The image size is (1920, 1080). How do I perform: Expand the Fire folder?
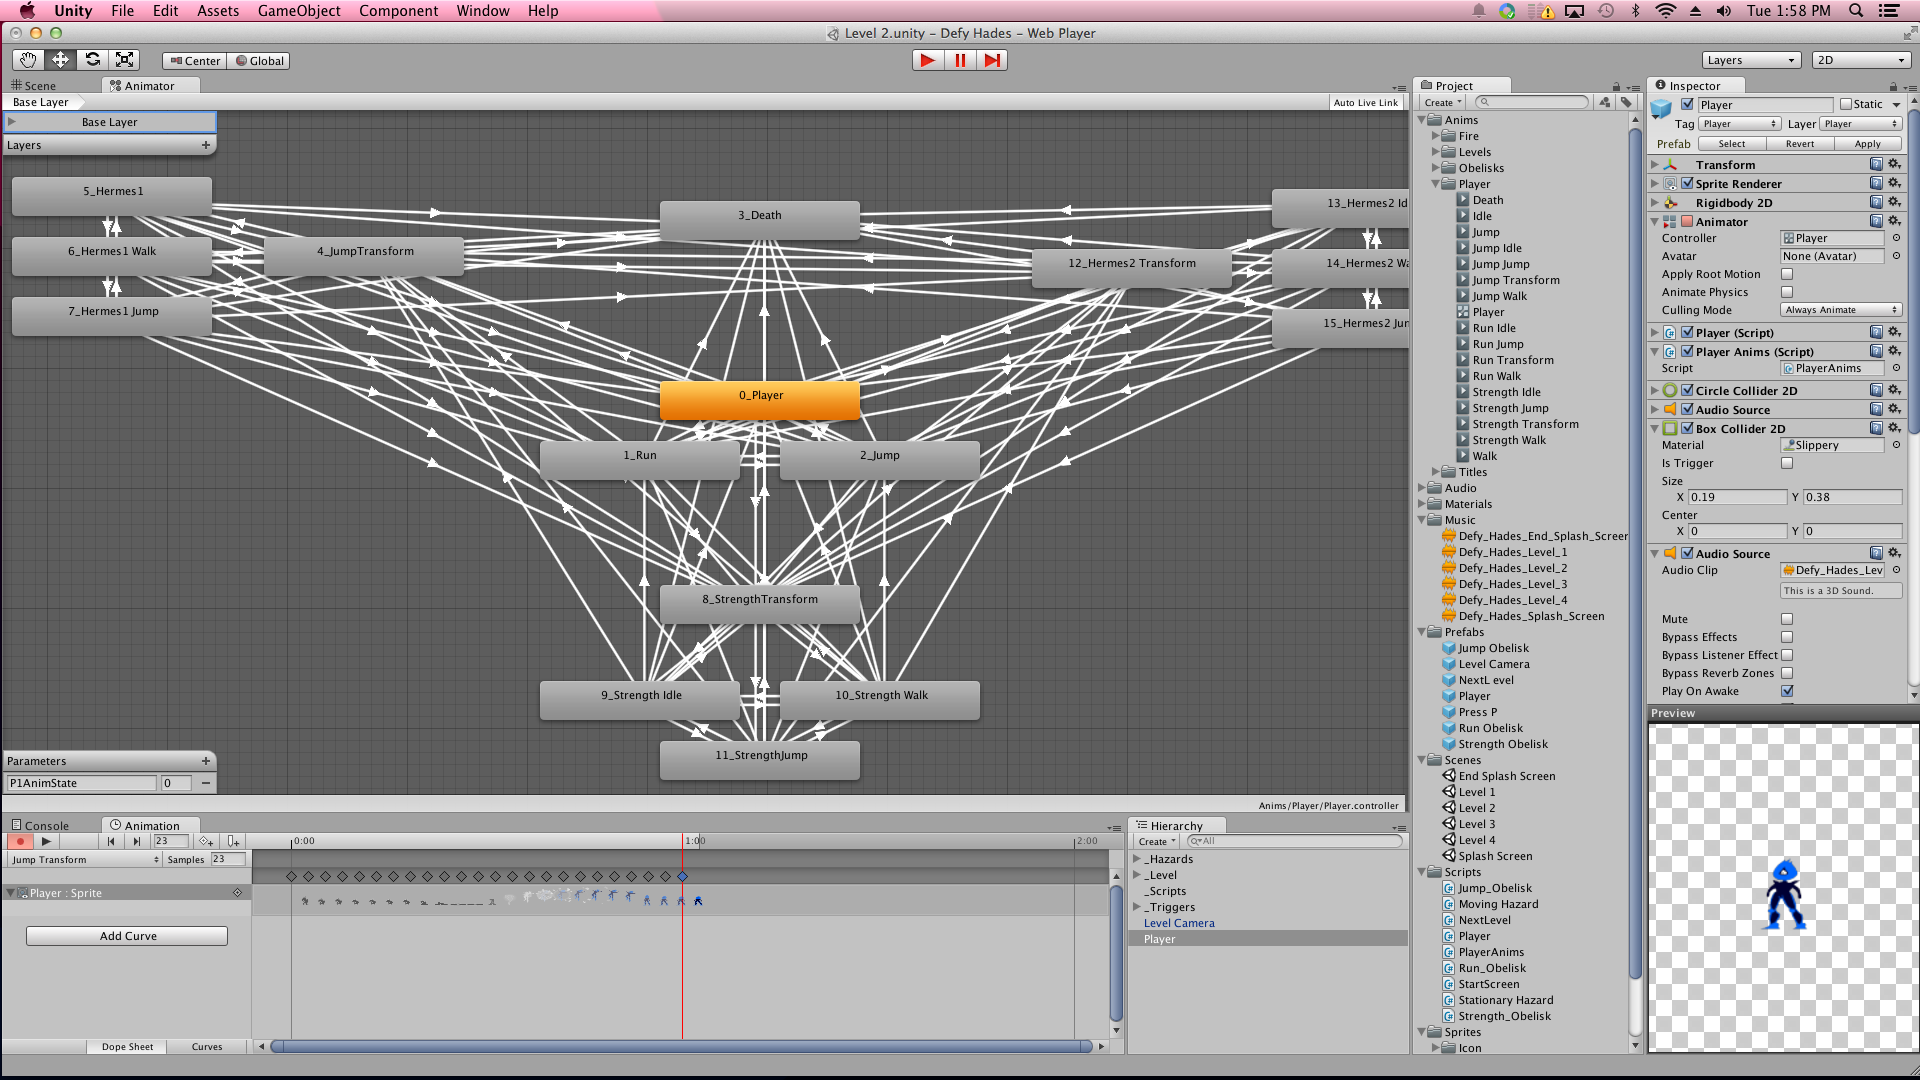[x=1436, y=136]
